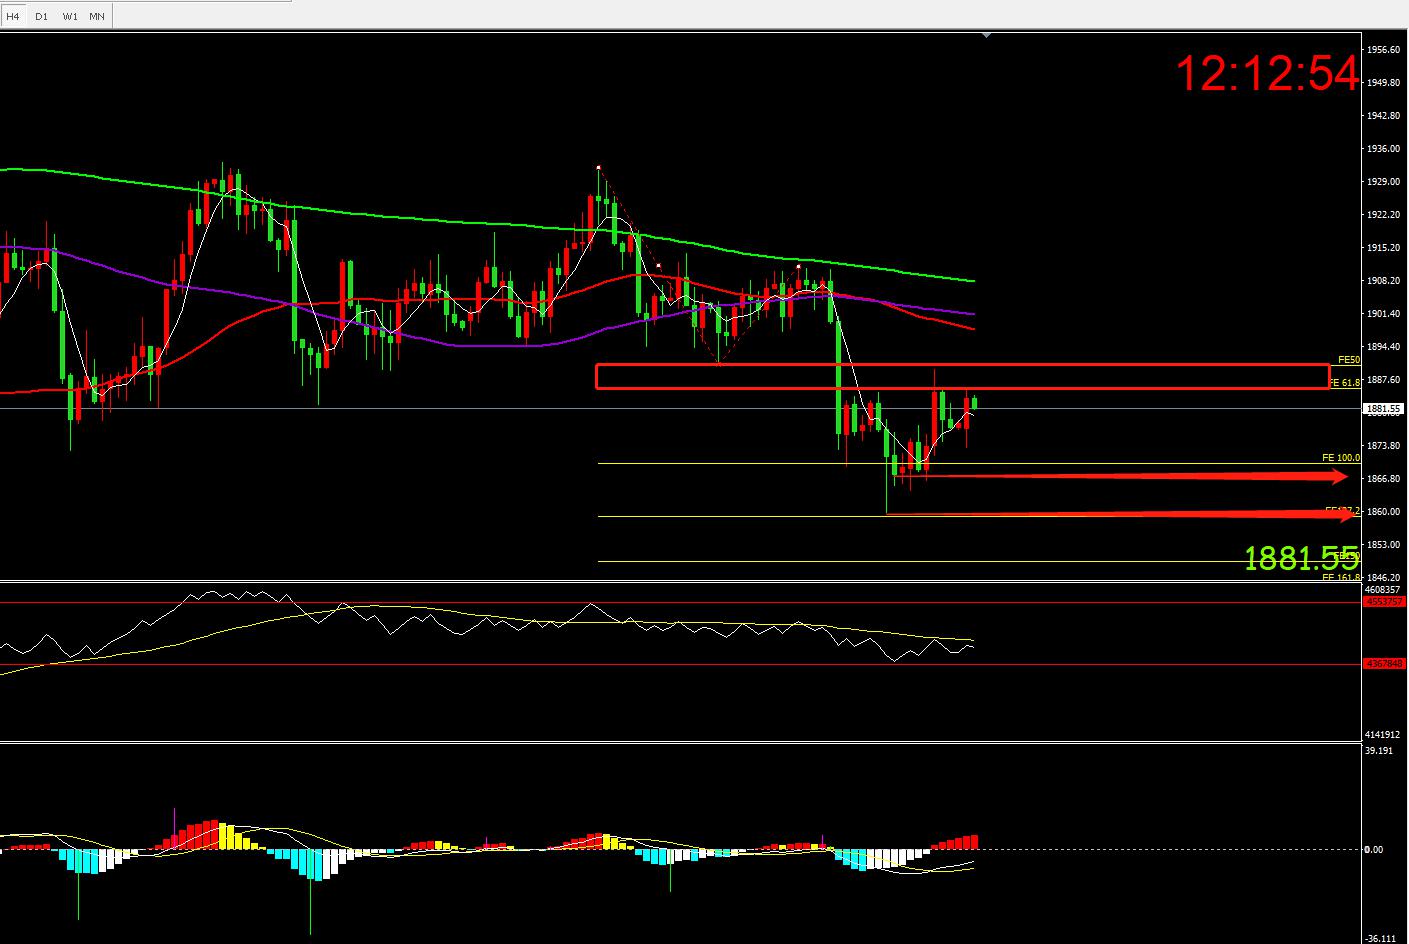The image size is (1409, 944).
Task: Select the FE 161.8 Fibonacci level label
Action: (x=1341, y=577)
